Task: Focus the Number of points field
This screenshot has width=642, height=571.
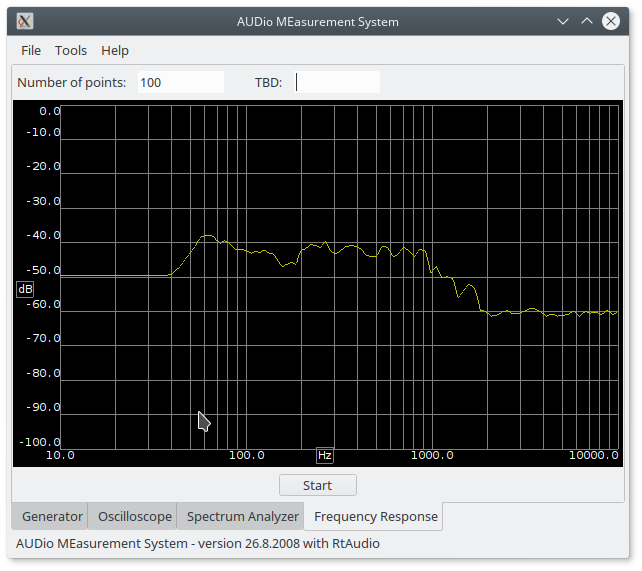Action: [179, 82]
